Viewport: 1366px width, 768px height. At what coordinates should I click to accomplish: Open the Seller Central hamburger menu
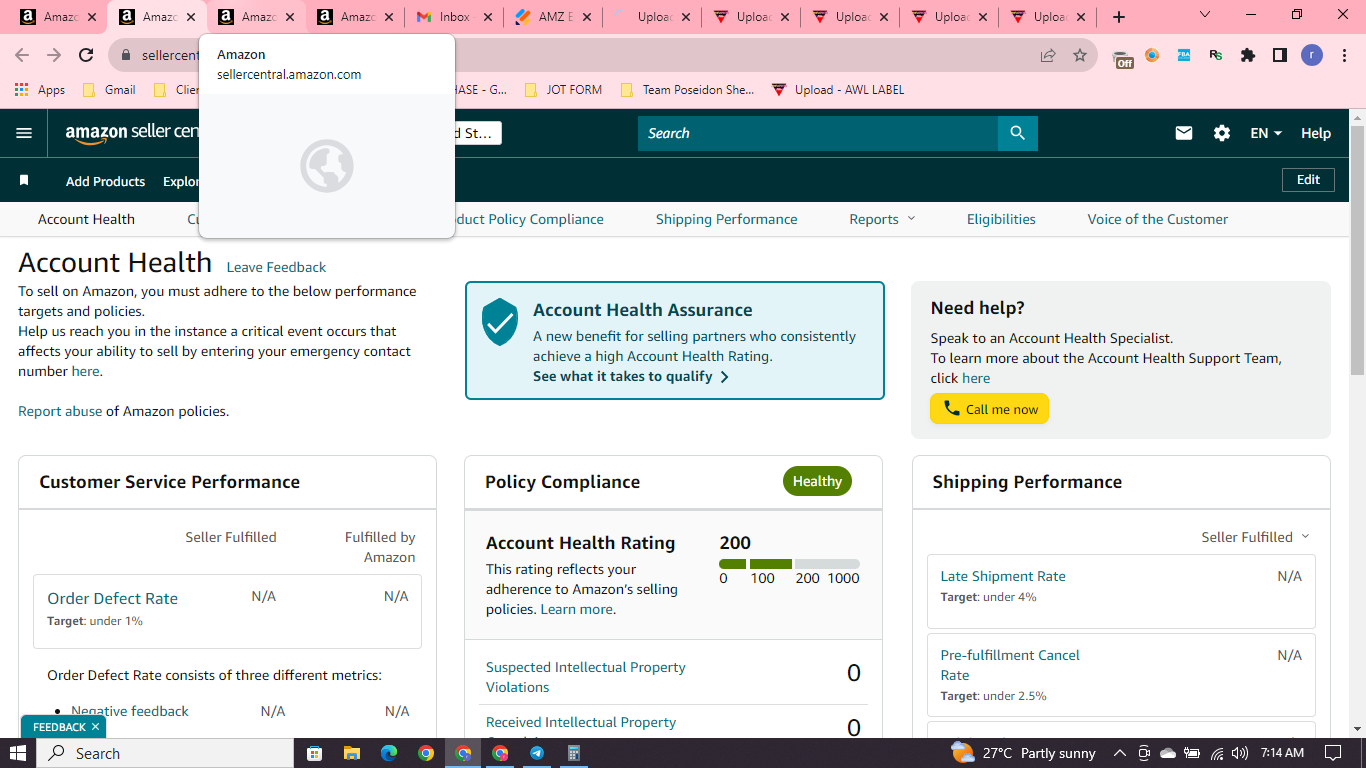tap(24, 133)
